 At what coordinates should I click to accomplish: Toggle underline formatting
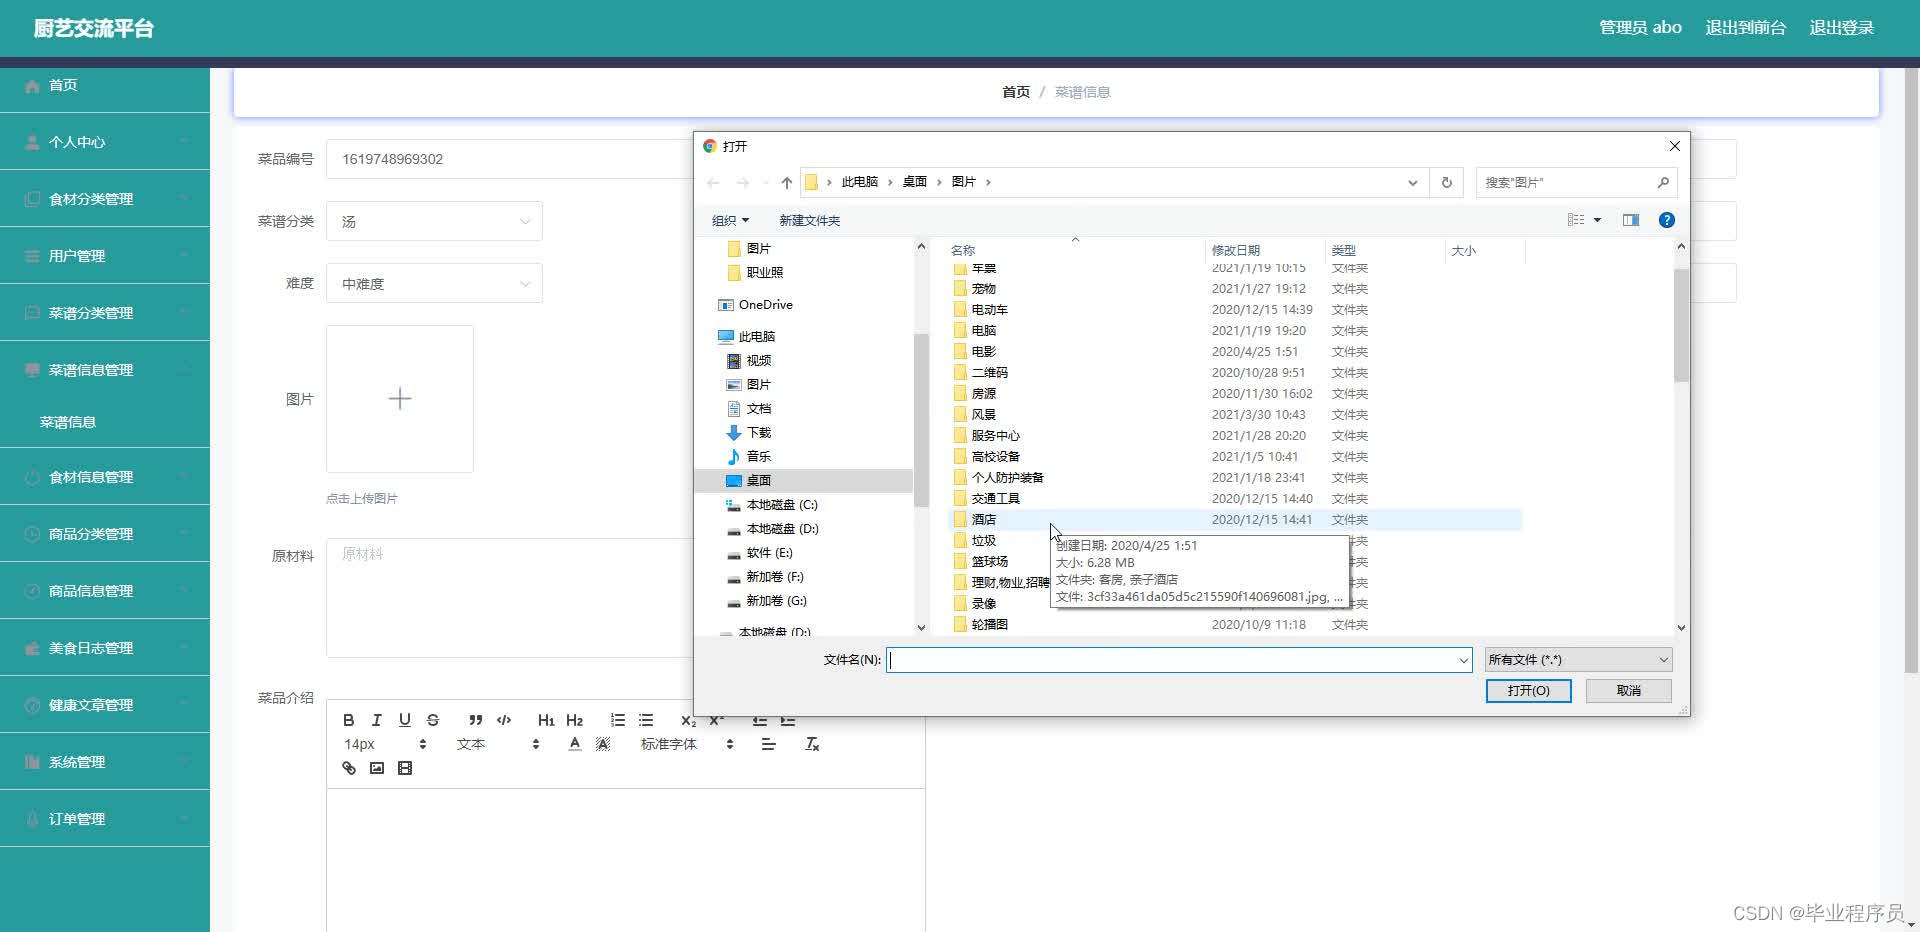tap(404, 720)
